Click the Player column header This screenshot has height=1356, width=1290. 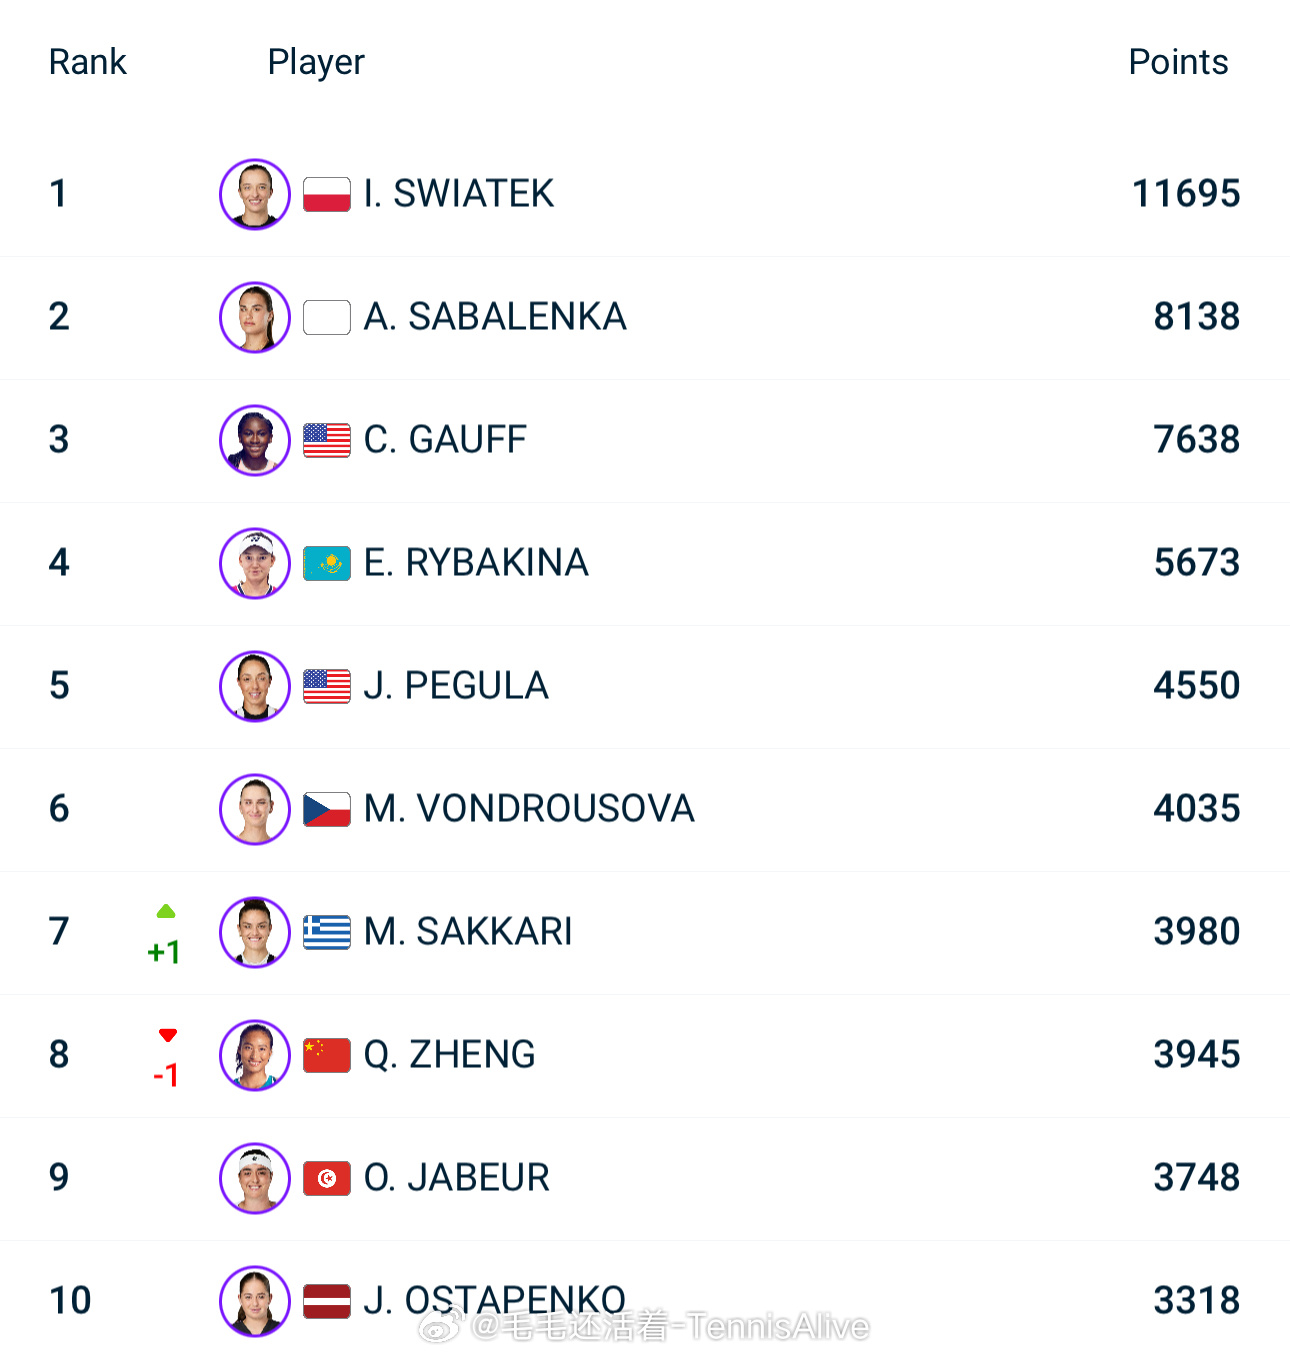click(316, 62)
